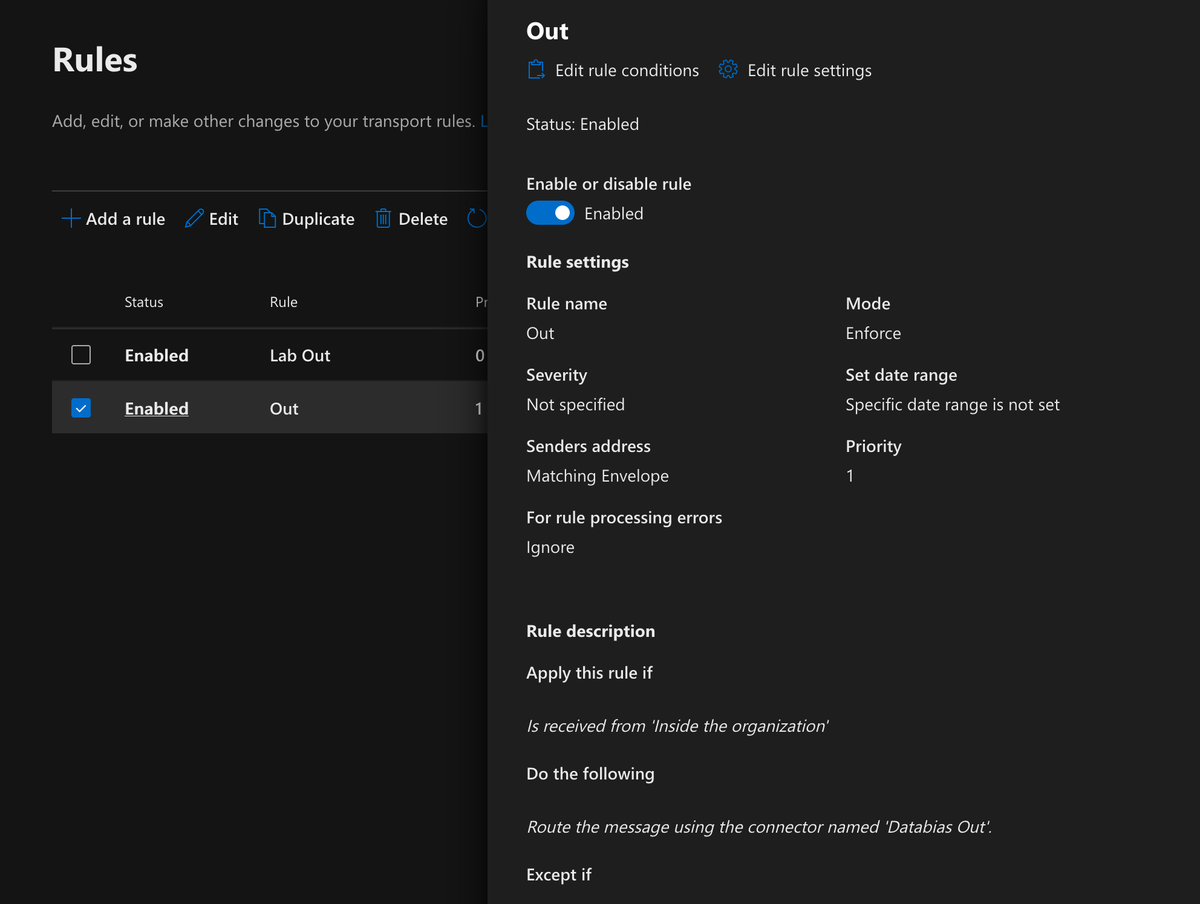This screenshot has width=1200, height=904.
Task: Click the Except if label
Action: (559, 874)
